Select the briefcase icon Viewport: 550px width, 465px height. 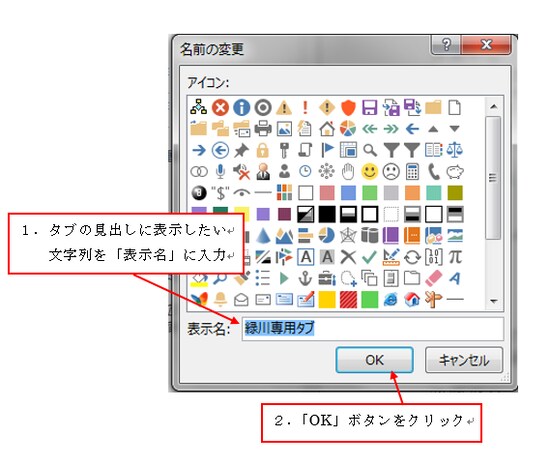[327, 278]
